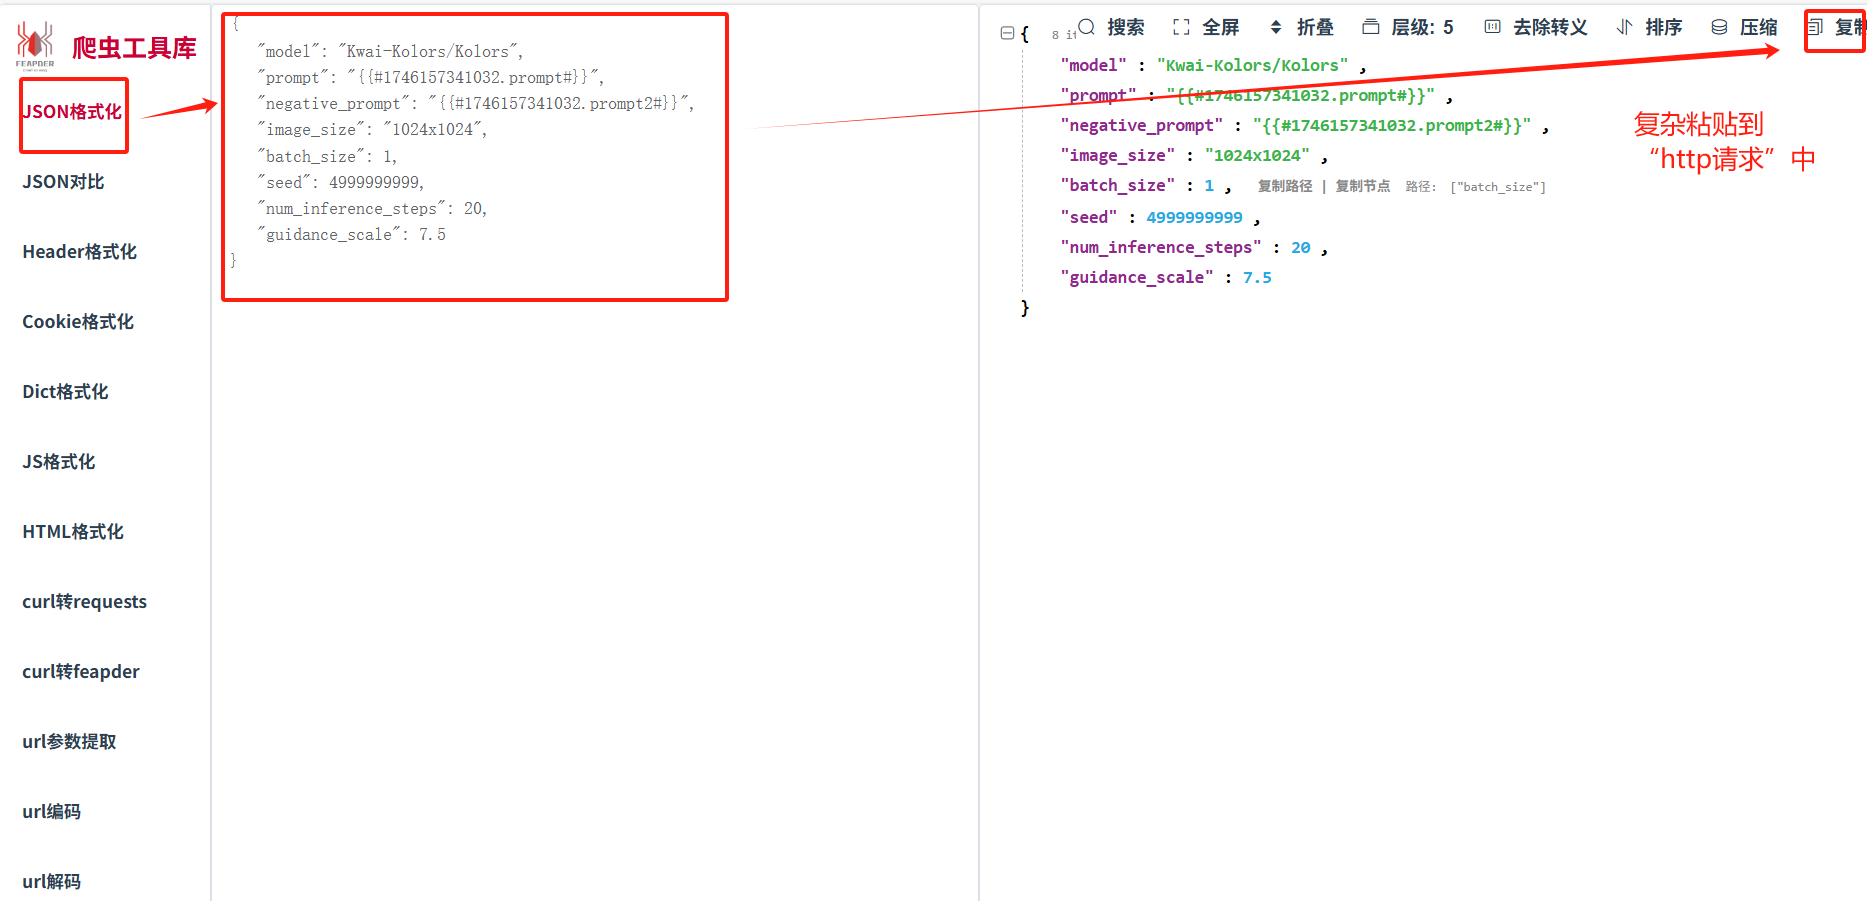Click the 4999999999 seed value in the viewer
The image size is (1867, 901).
click(1194, 217)
